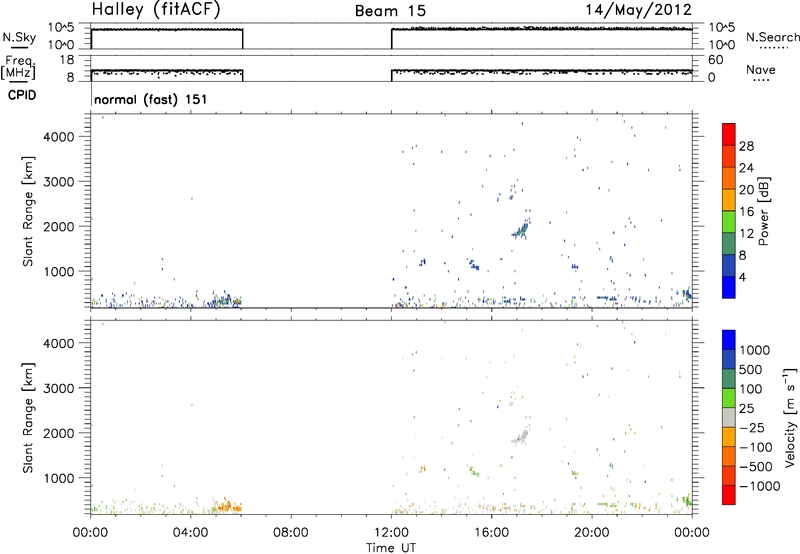This screenshot has height=554, width=800.
Task: Click the "2000" tick of the velocity panel
Action: pyautogui.click(x=59, y=433)
